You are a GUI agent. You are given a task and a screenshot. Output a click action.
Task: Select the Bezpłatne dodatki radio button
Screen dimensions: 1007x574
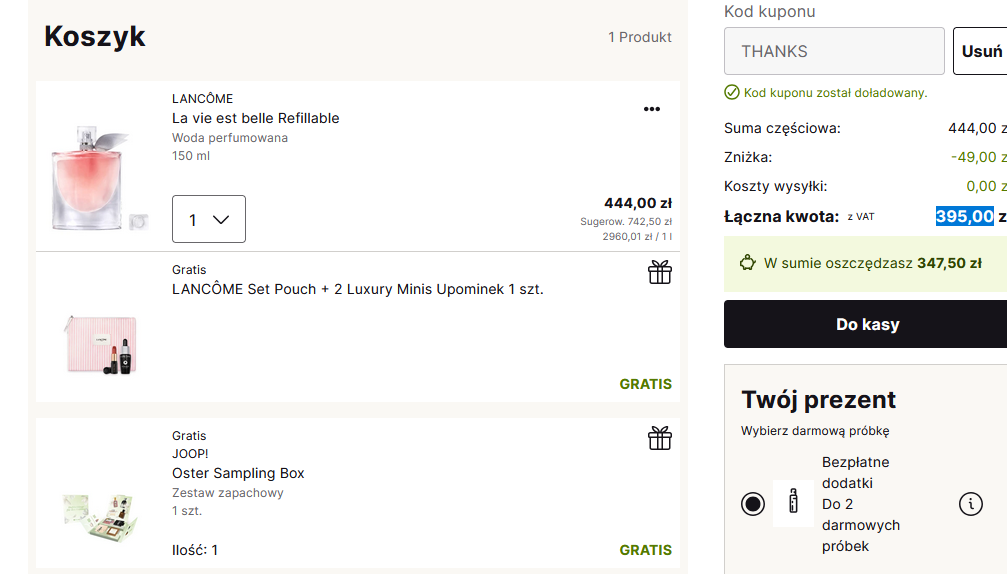click(753, 504)
